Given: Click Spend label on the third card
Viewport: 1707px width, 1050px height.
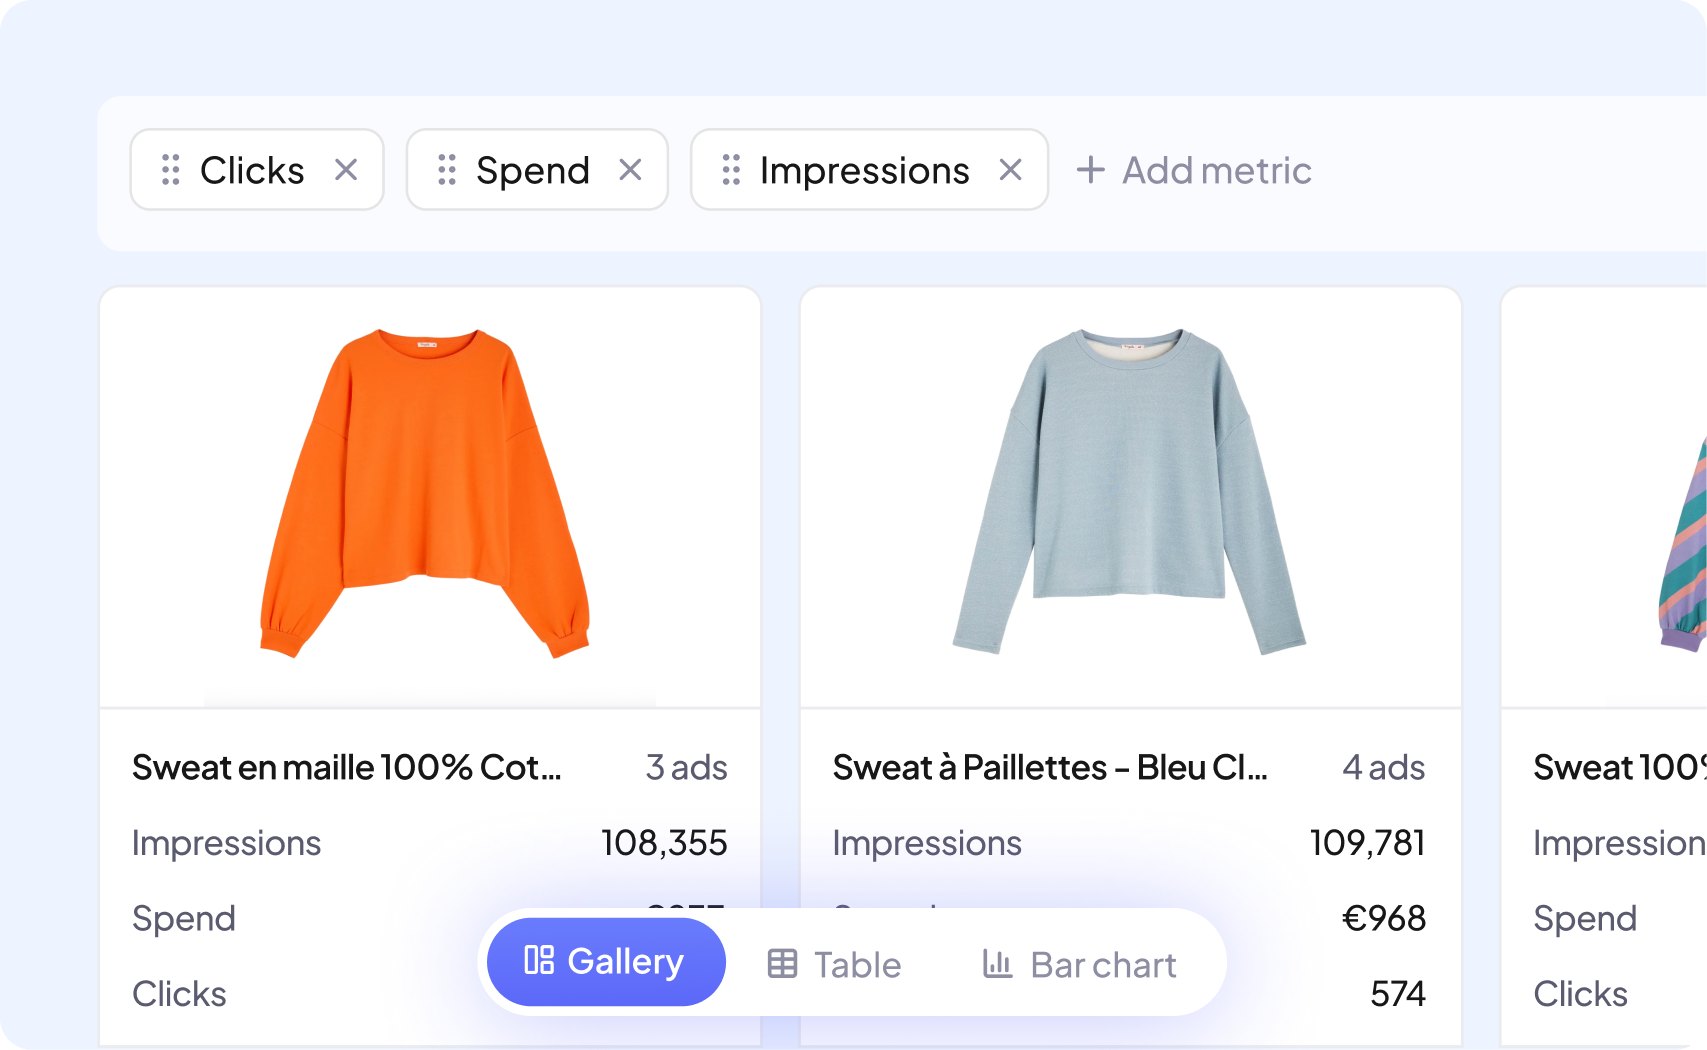Looking at the screenshot, I should click(x=1585, y=918).
